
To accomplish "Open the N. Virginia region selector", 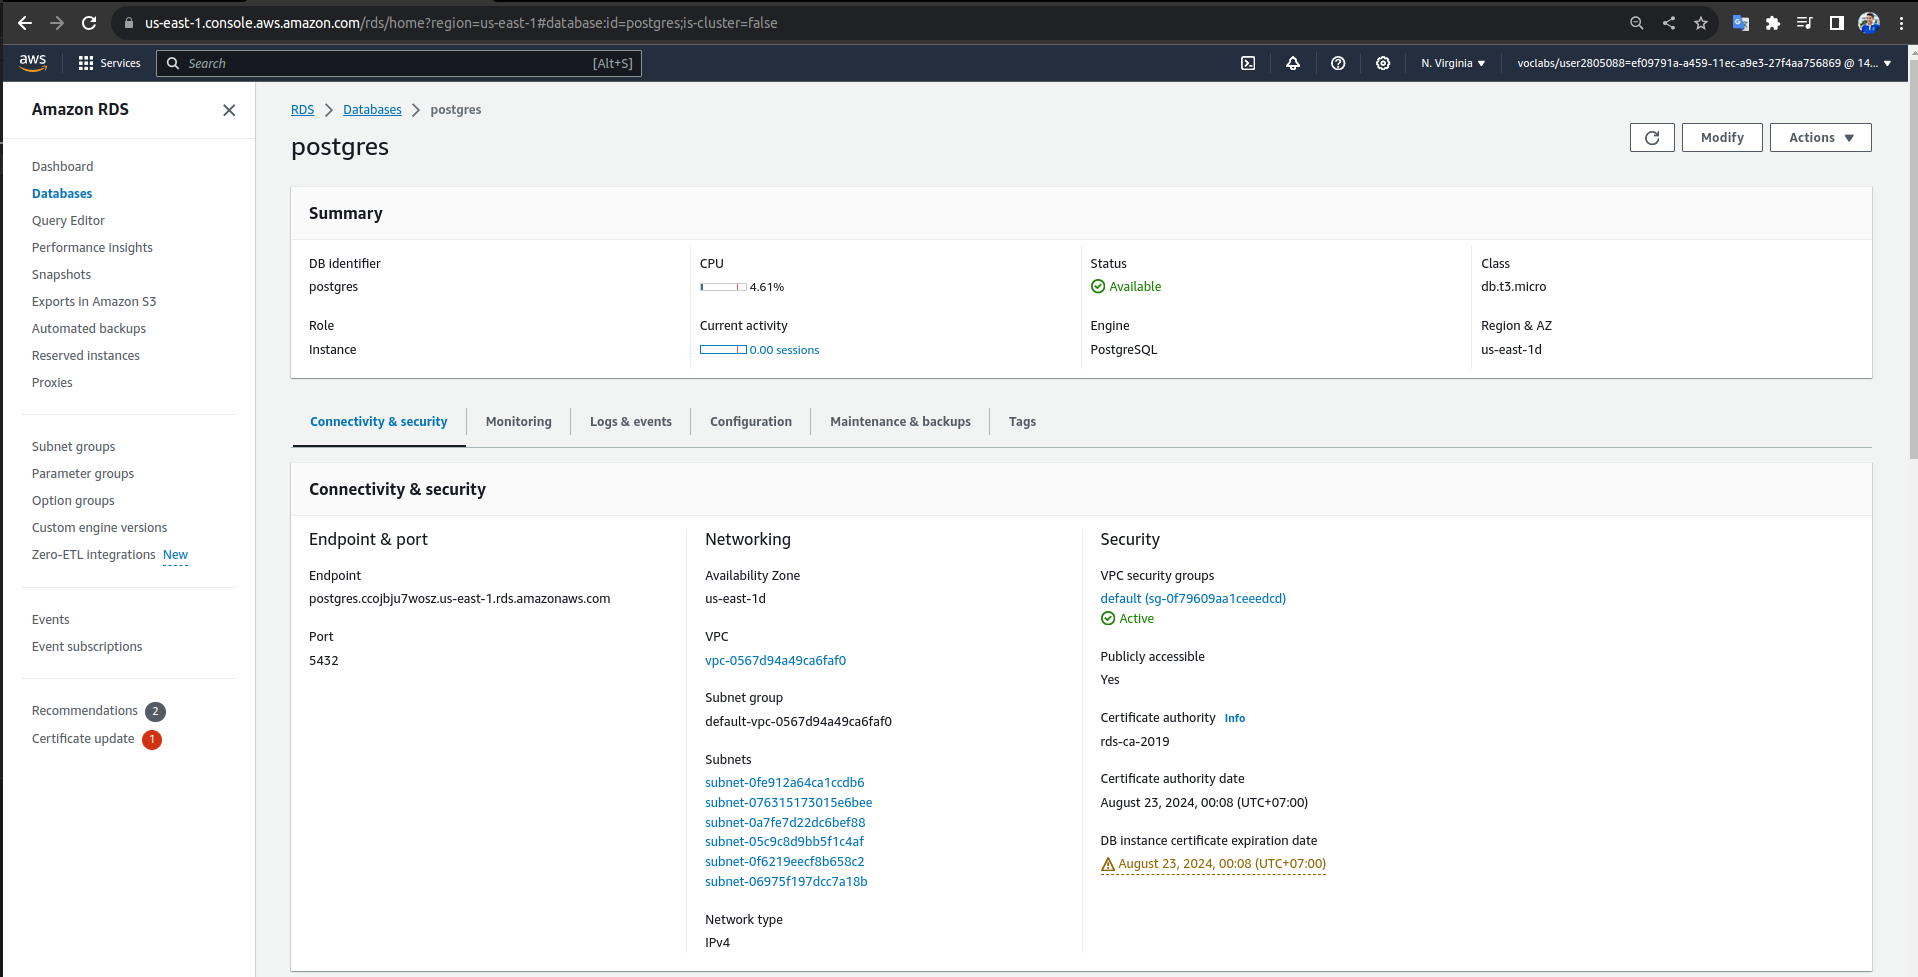I will [x=1452, y=62].
